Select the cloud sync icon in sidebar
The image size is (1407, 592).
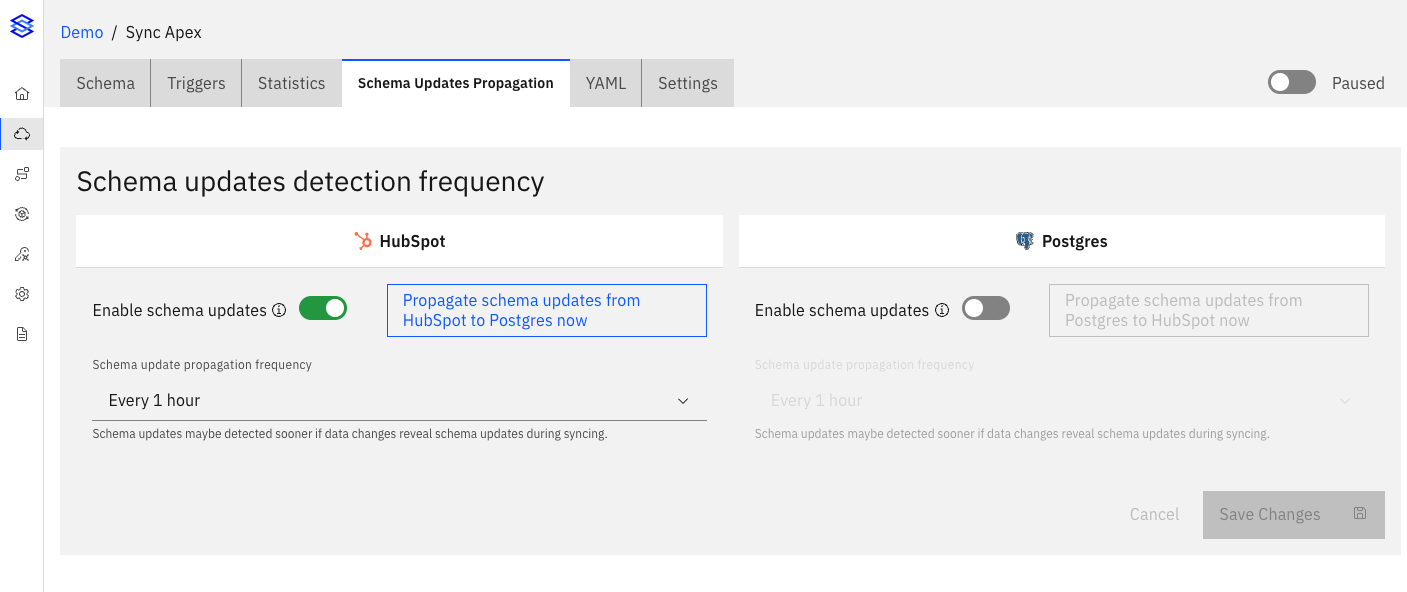22,134
